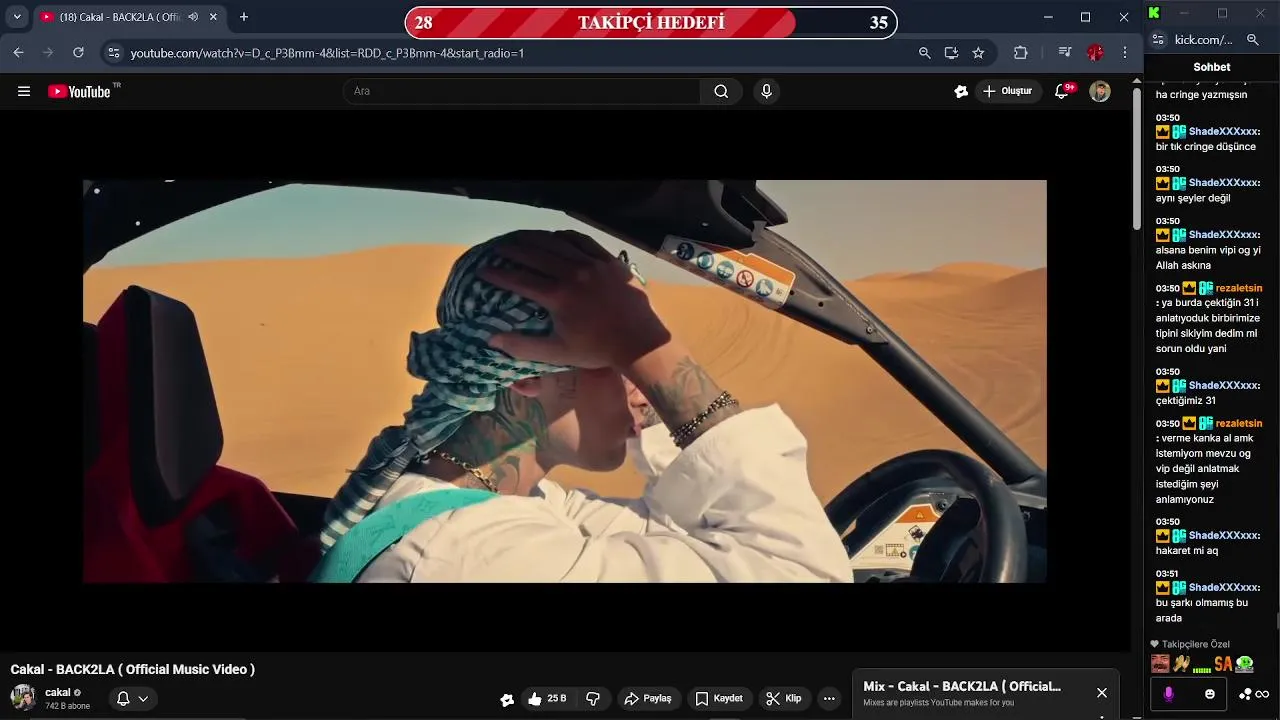This screenshot has width=1280, height=720.
Task: Open media controls icon in Chrome toolbar
Action: [1066, 53]
